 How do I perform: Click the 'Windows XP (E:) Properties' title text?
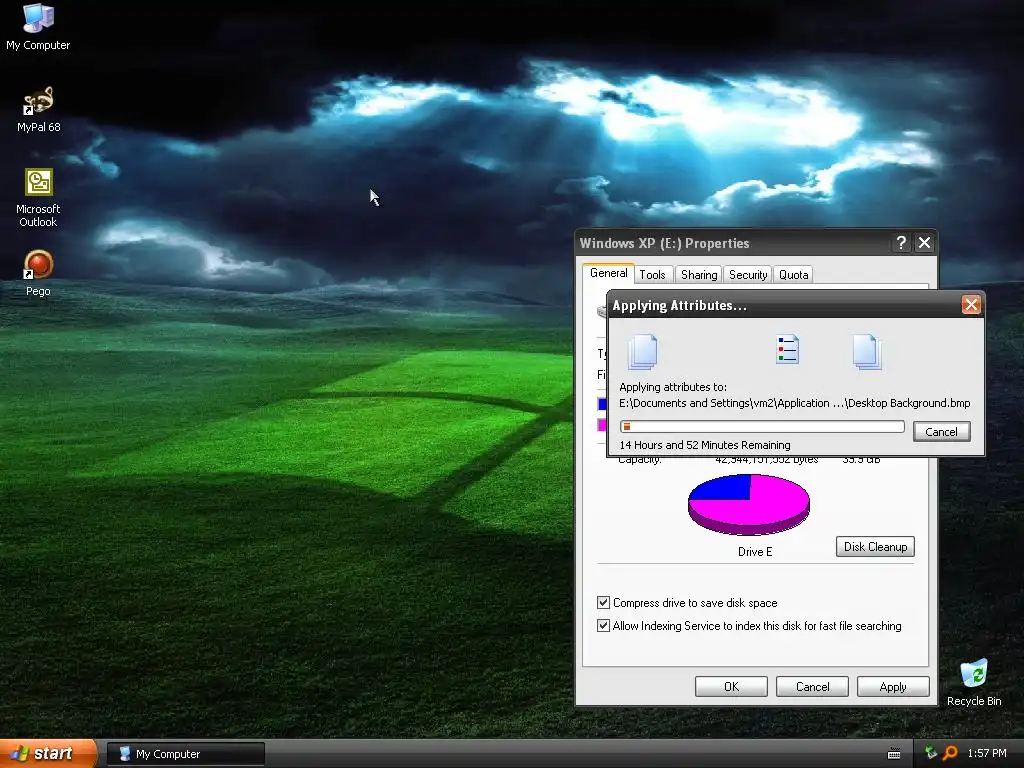[x=664, y=243]
